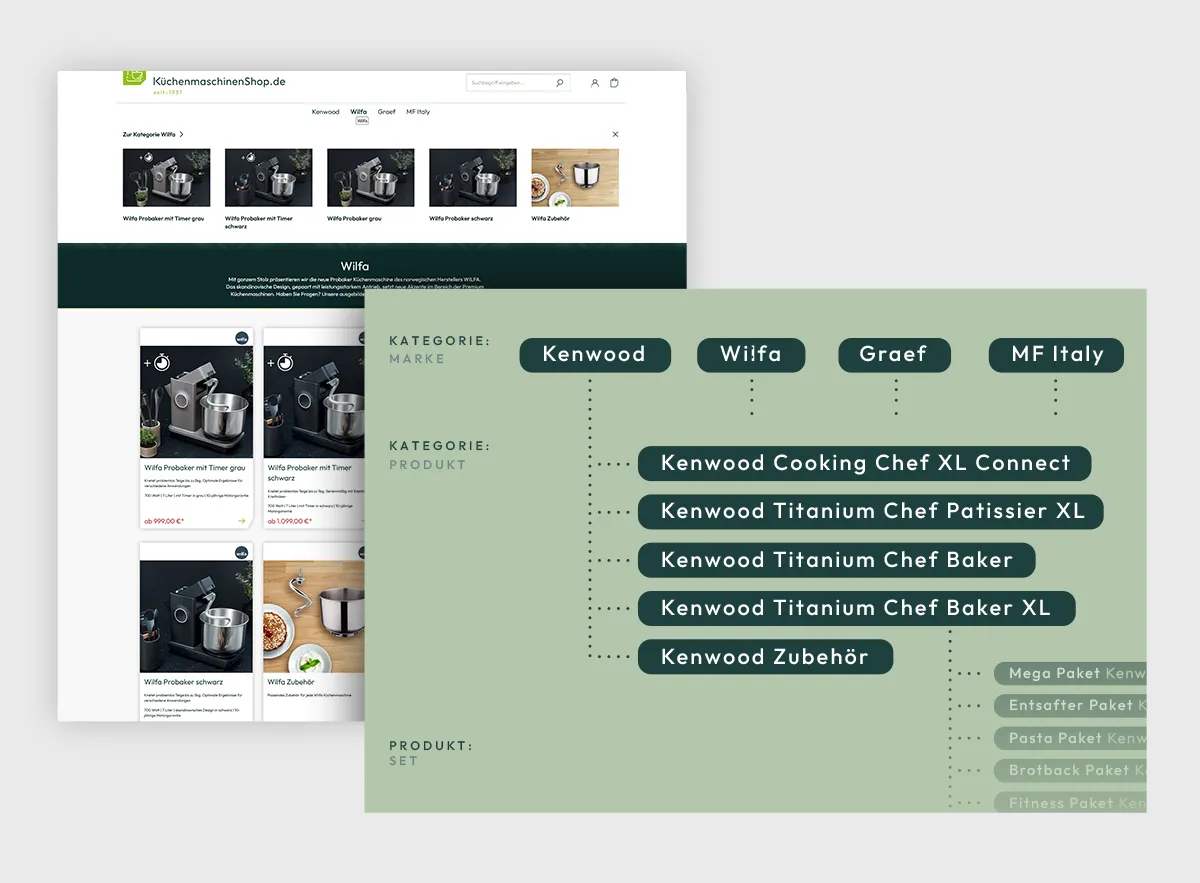The width and height of the screenshot is (1200, 883).
Task: Open flyout thumbnail Wilfa Probaker grau
Action: coord(371,178)
